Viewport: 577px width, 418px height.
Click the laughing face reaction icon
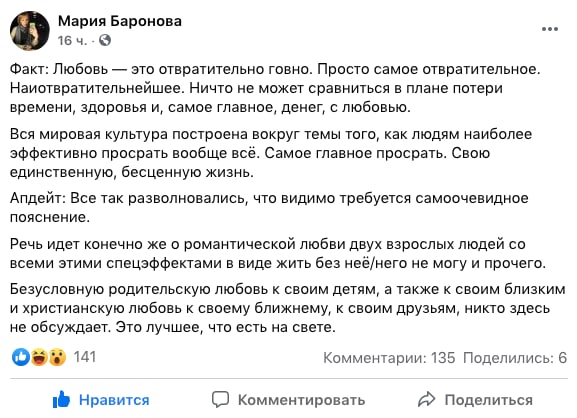tap(39, 357)
